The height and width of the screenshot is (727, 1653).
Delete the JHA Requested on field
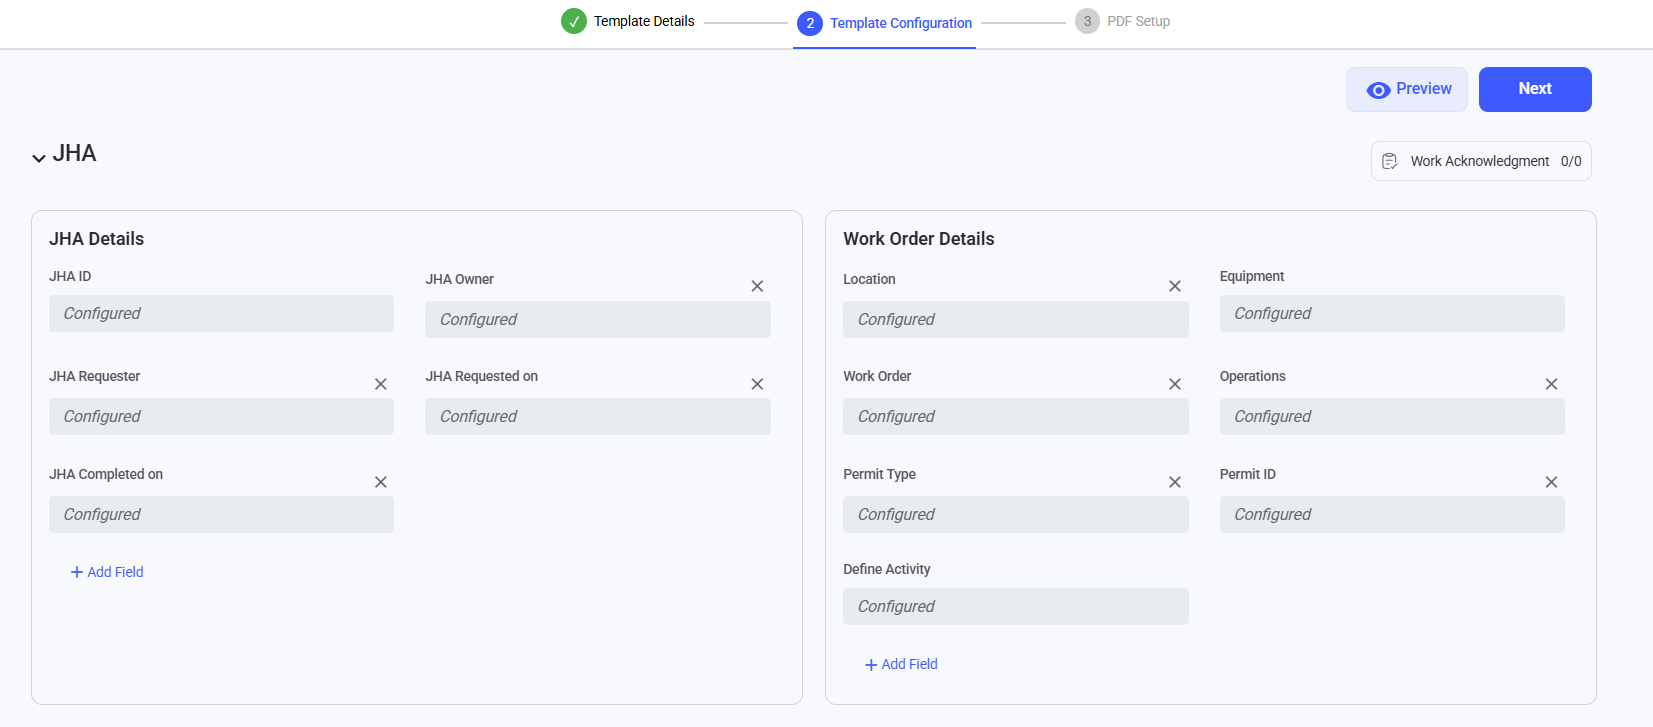tap(757, 384)
